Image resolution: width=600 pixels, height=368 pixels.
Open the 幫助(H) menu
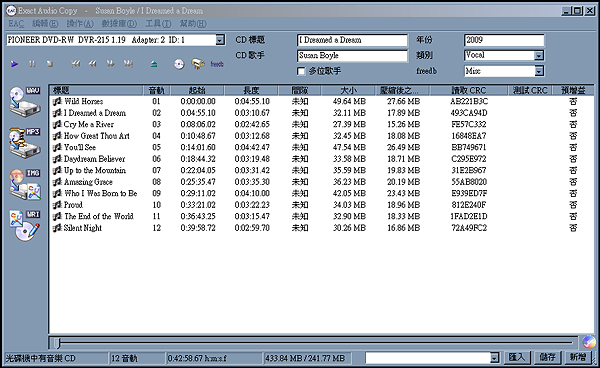(x=193, y=24)
